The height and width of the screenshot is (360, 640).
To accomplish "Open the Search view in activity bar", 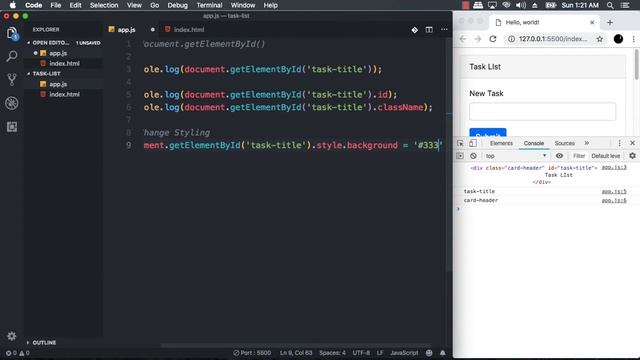I will (12, 56).
